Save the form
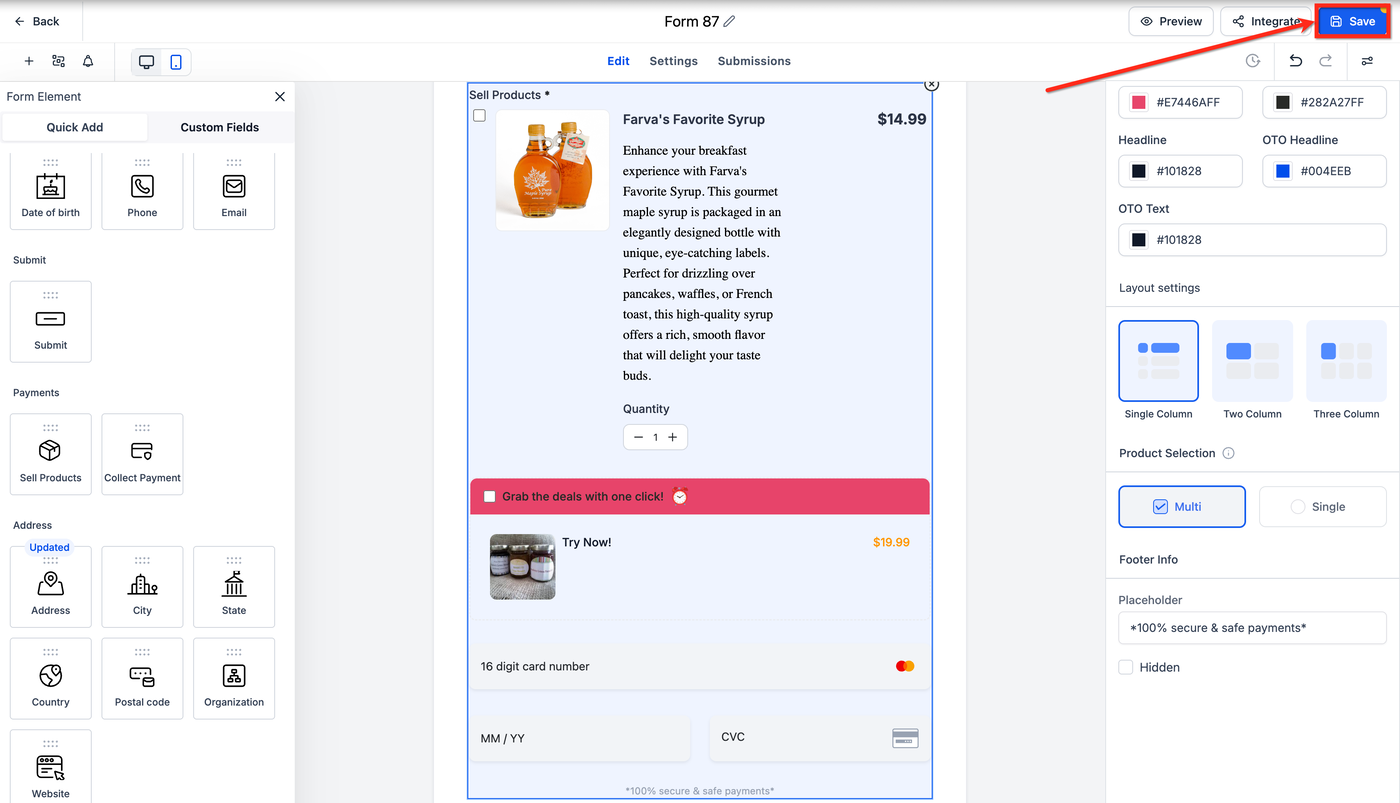This screenshot has height=803, width=1400. coord(1352,21)
